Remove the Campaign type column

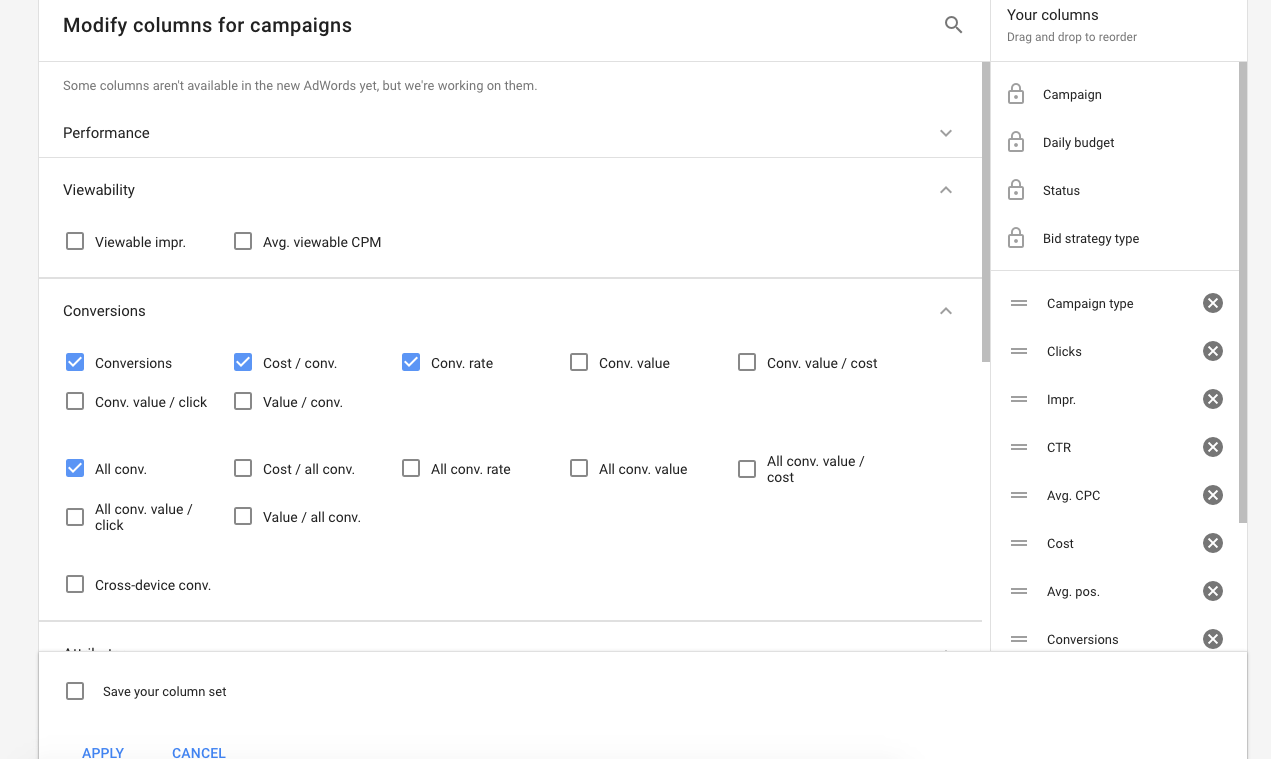tap(1212, 303)
